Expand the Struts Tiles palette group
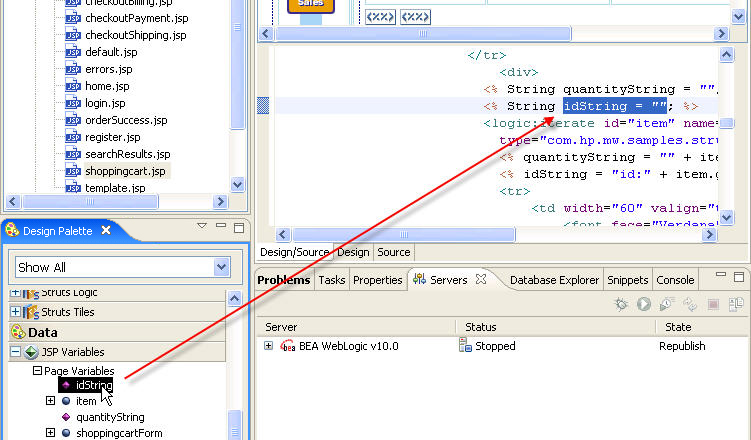The width and height of the screenshot is (751, 440). coord(15,312)
